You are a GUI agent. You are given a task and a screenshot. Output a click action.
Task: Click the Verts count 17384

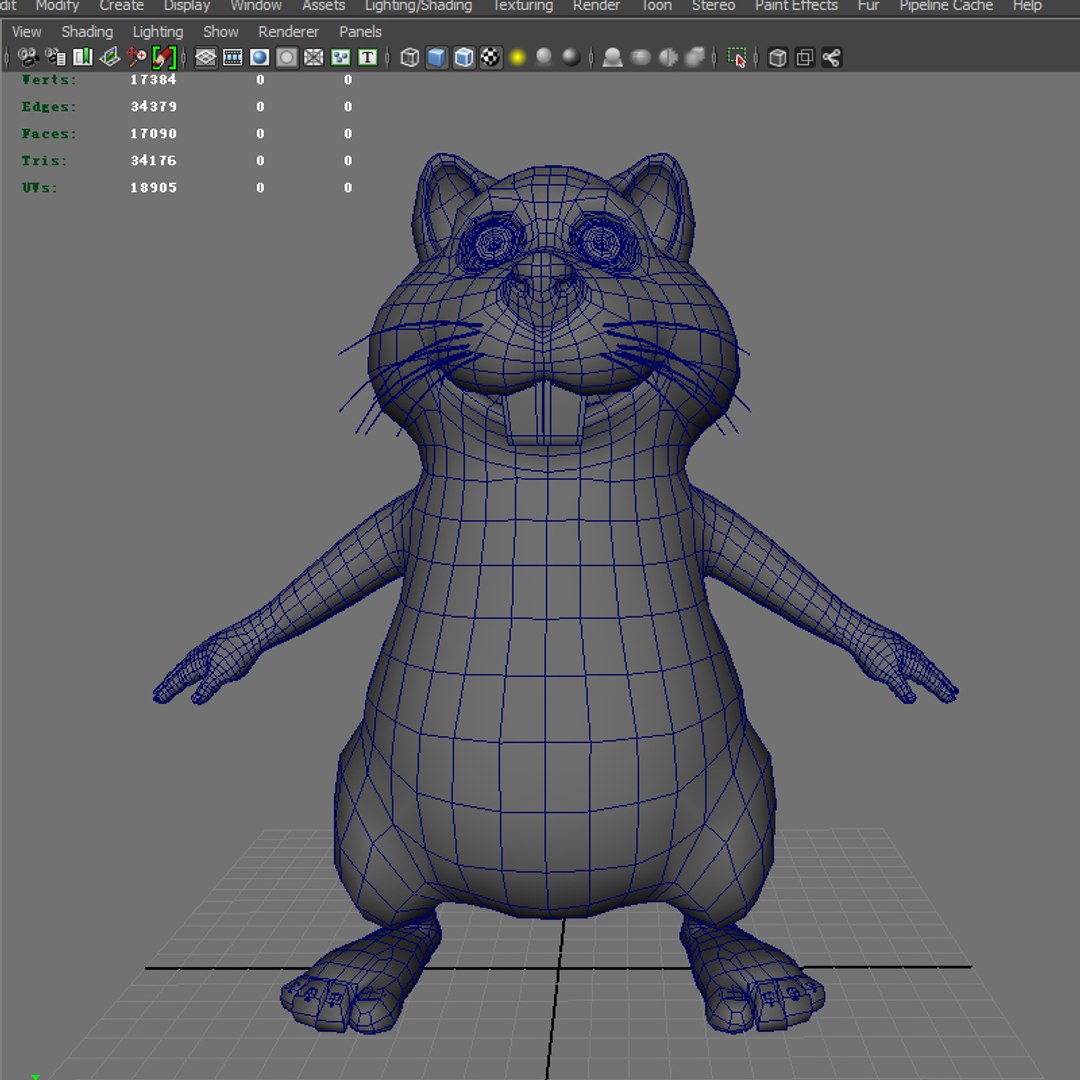pos(153,79)
